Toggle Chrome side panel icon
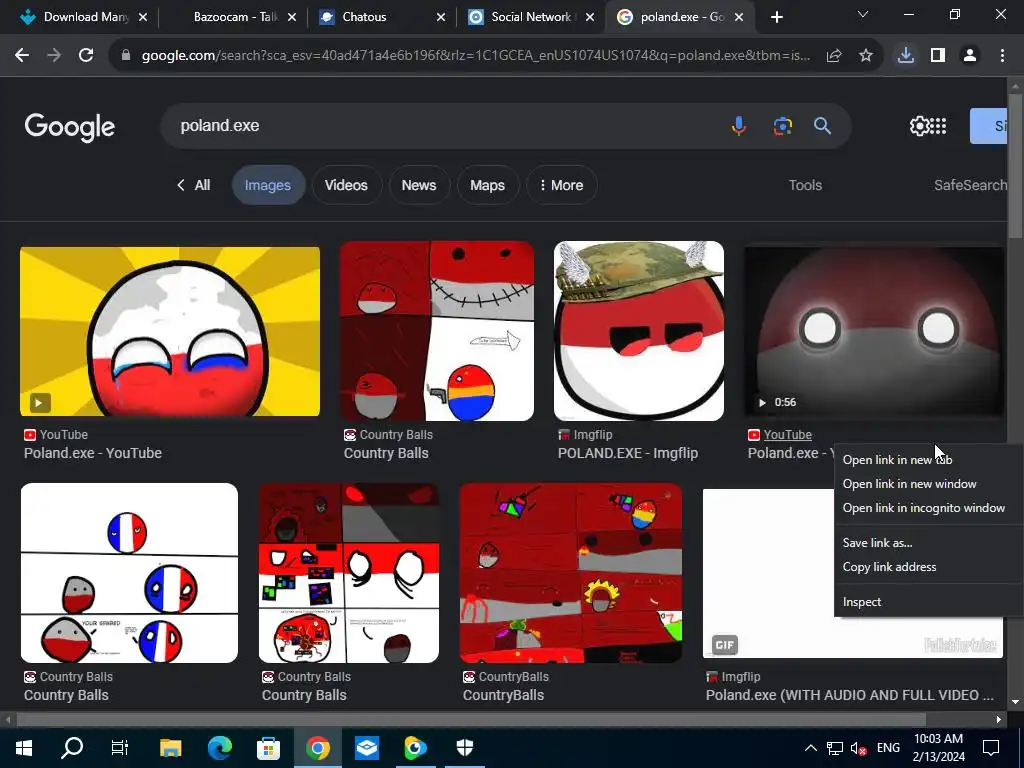Viewport: 1024px width, 768px height. [938, 56]
